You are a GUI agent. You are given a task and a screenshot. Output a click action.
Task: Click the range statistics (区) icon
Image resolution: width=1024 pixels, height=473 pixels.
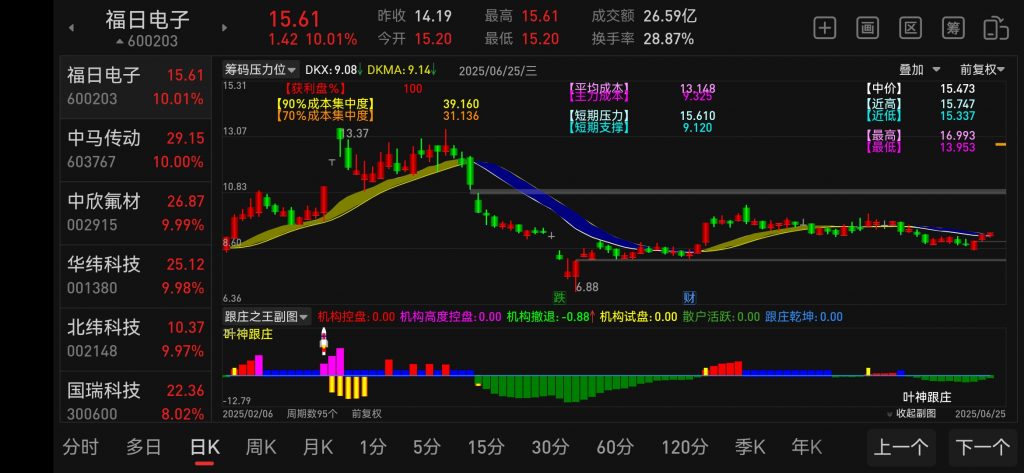pyautogui.click(x=910, y=28)
